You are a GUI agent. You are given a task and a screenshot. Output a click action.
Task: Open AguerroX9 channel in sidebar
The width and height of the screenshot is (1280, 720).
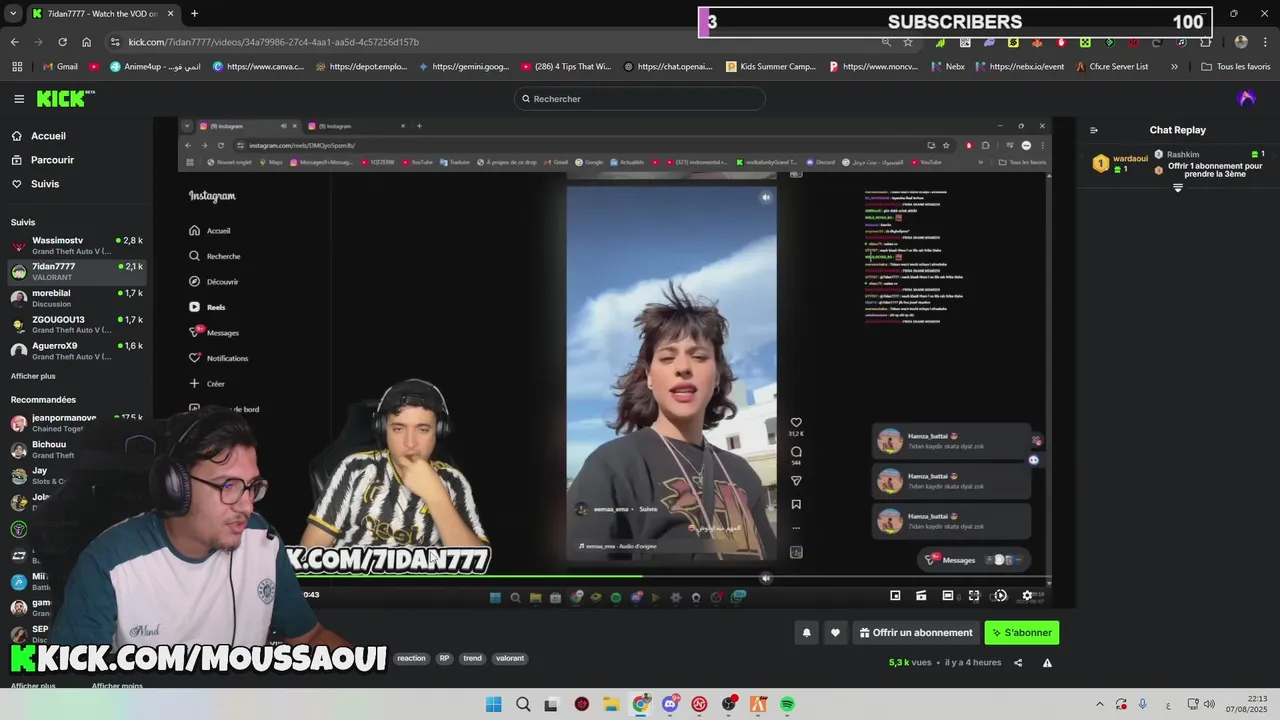[x=77, y=351]
